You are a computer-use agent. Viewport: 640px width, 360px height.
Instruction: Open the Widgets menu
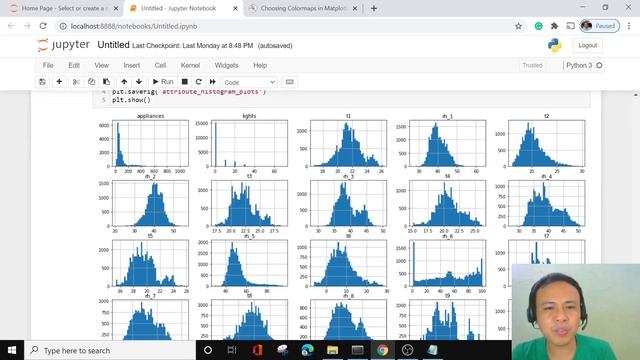point(226,65)
